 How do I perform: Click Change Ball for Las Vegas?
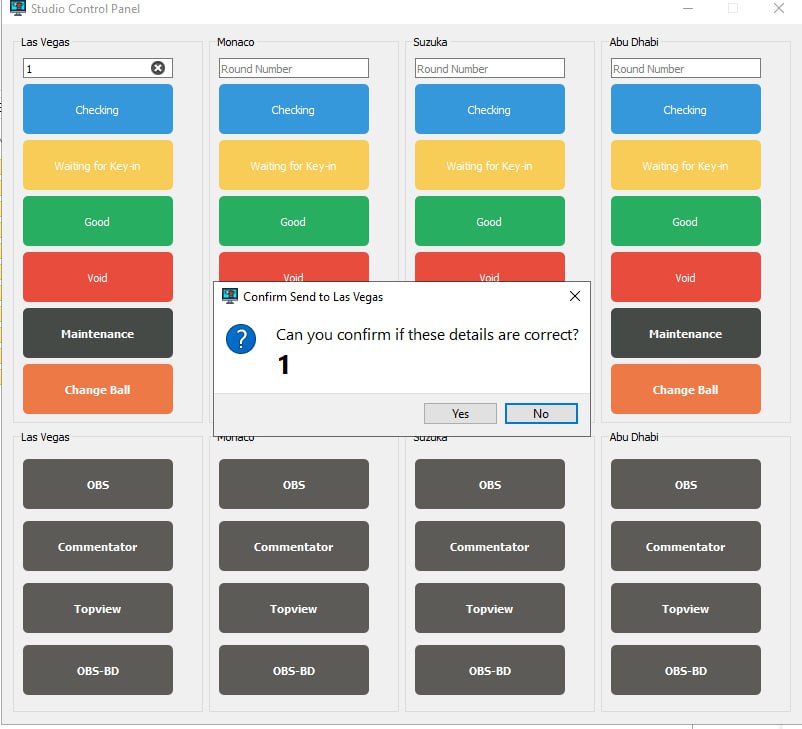[98, 389]
